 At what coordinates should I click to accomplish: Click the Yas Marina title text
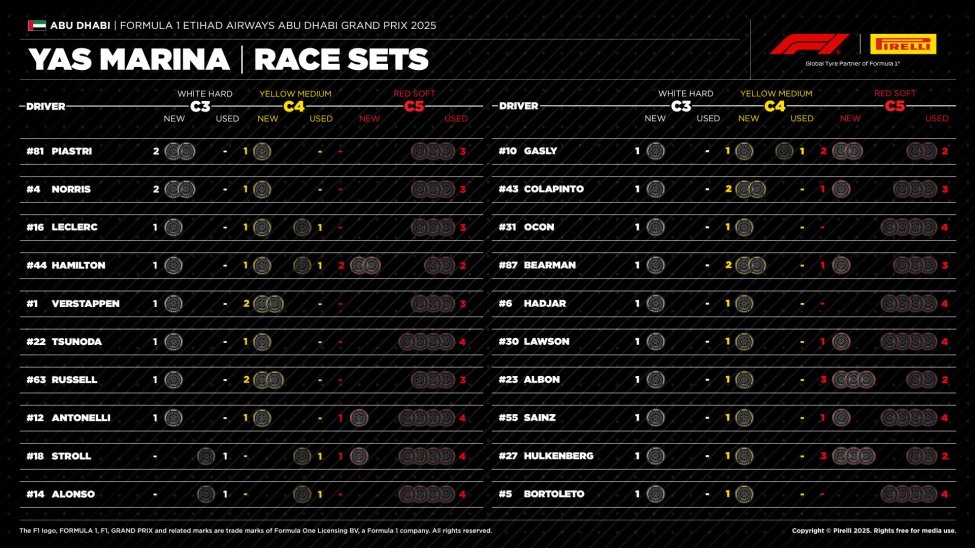pyautogui.click(x=129, y=60)
